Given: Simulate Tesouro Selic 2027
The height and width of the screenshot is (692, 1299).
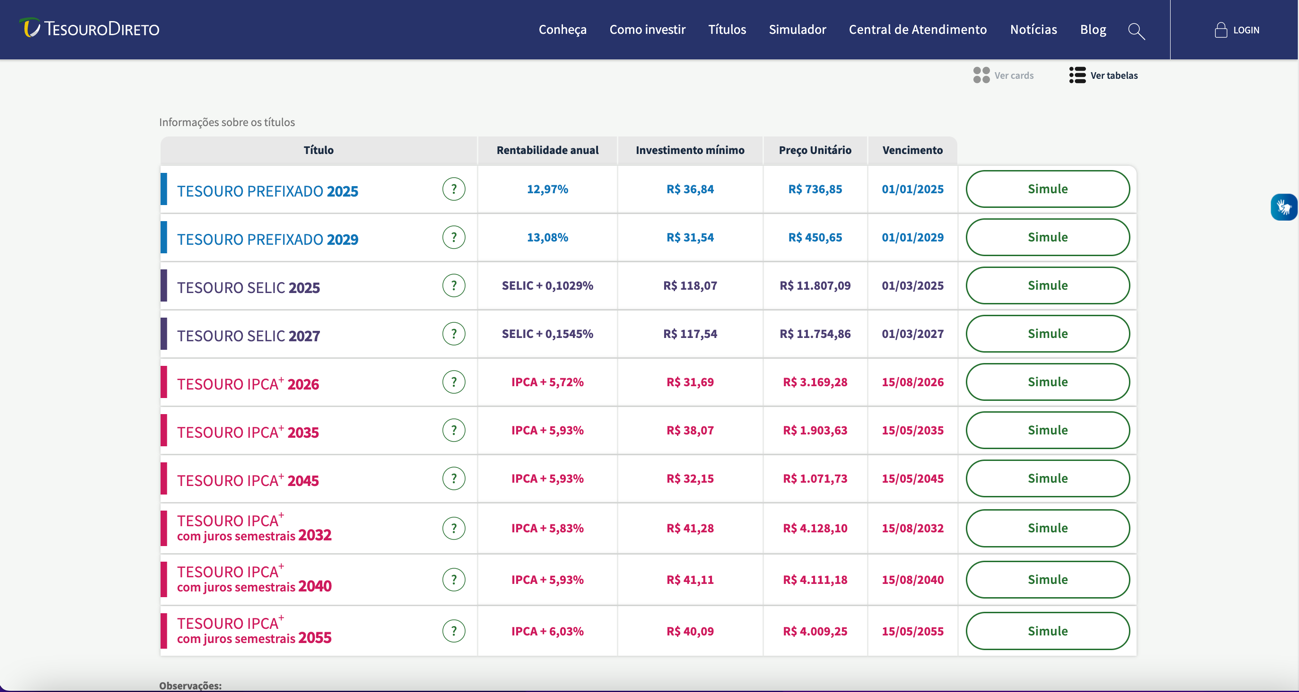Looking at the screenshot, I should point(1048,334).
